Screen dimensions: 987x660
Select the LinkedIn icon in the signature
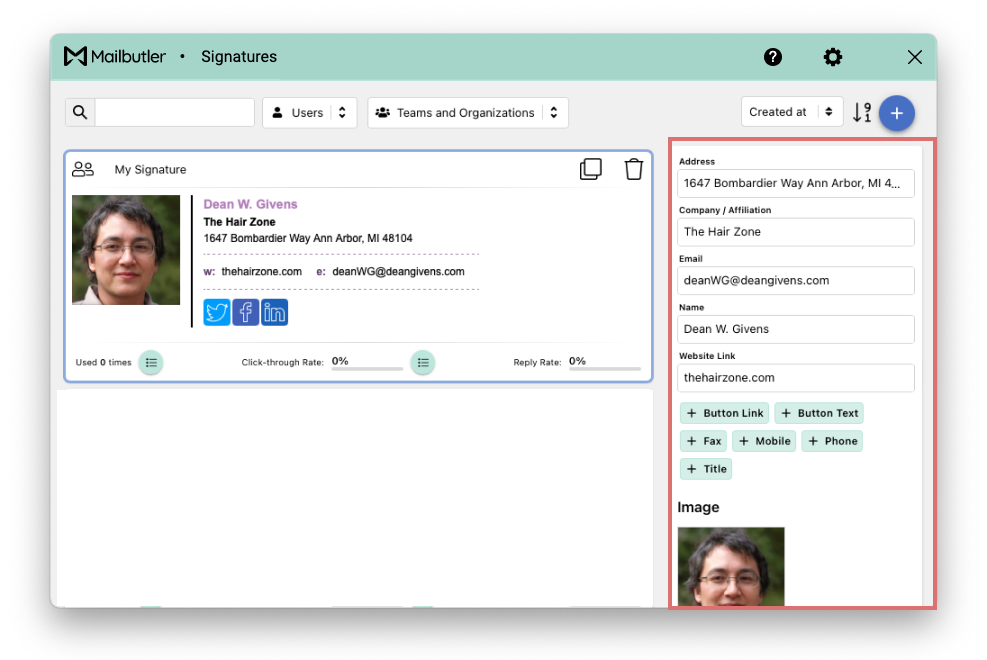274,312
